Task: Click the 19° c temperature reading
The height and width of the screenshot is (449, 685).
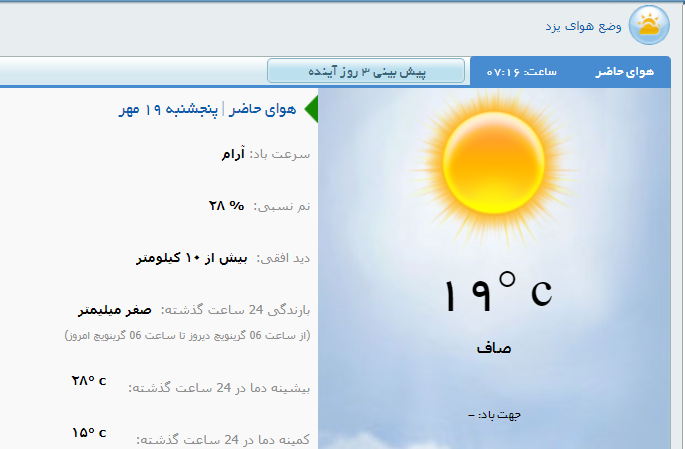Action: click(x=497, y=293)
